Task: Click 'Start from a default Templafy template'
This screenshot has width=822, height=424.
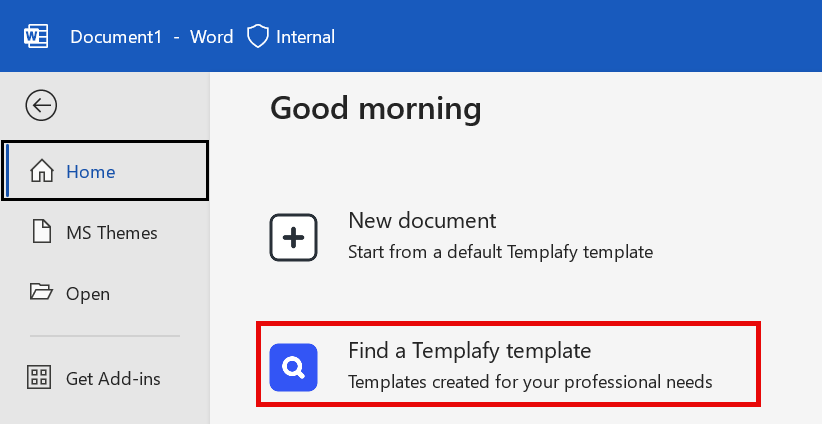Action: [501, 252]
